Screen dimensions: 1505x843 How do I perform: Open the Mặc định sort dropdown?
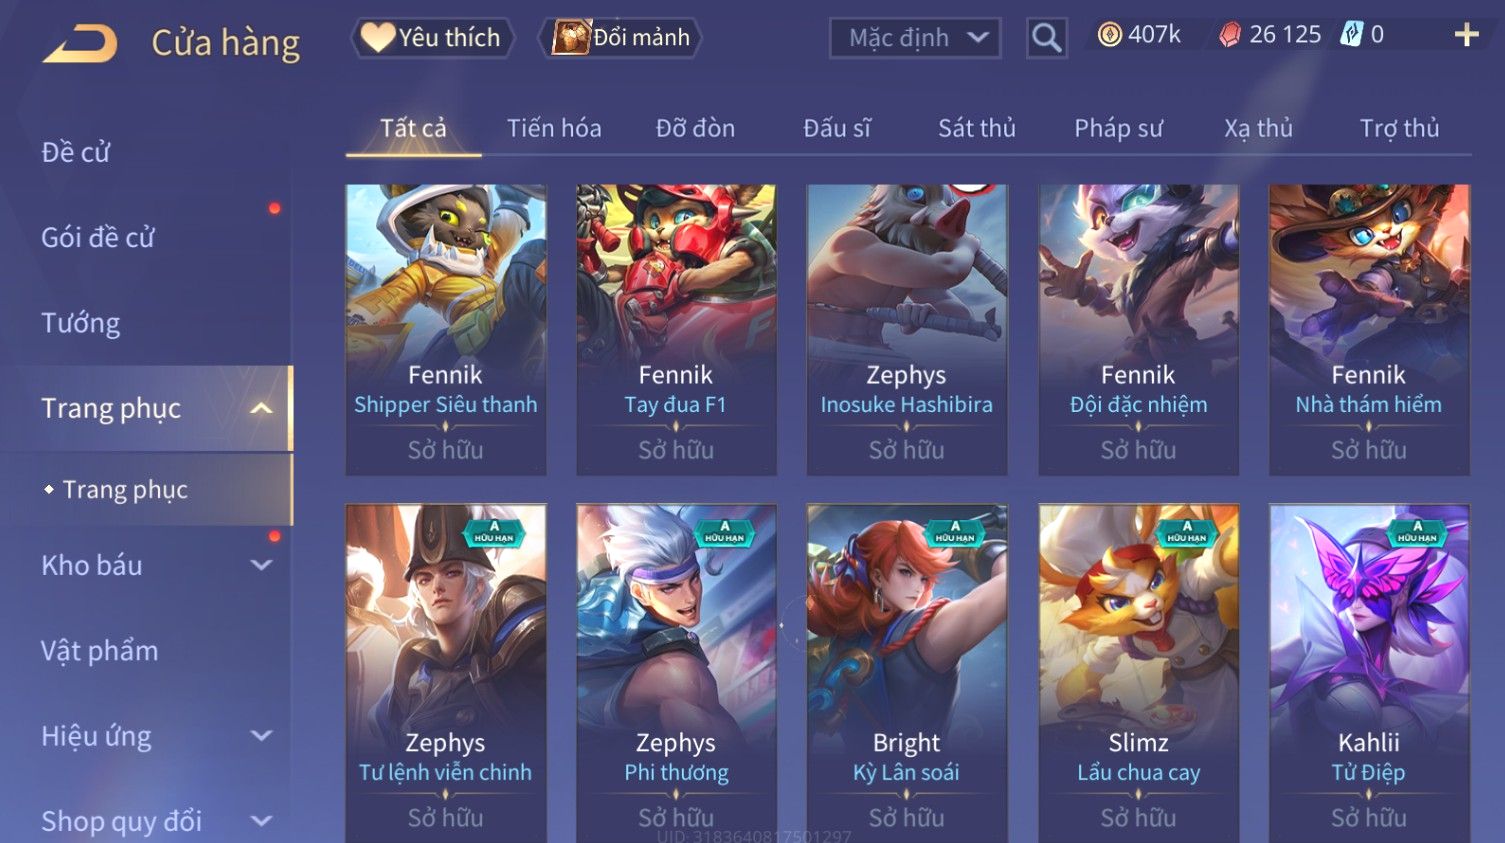pos(915,38)
